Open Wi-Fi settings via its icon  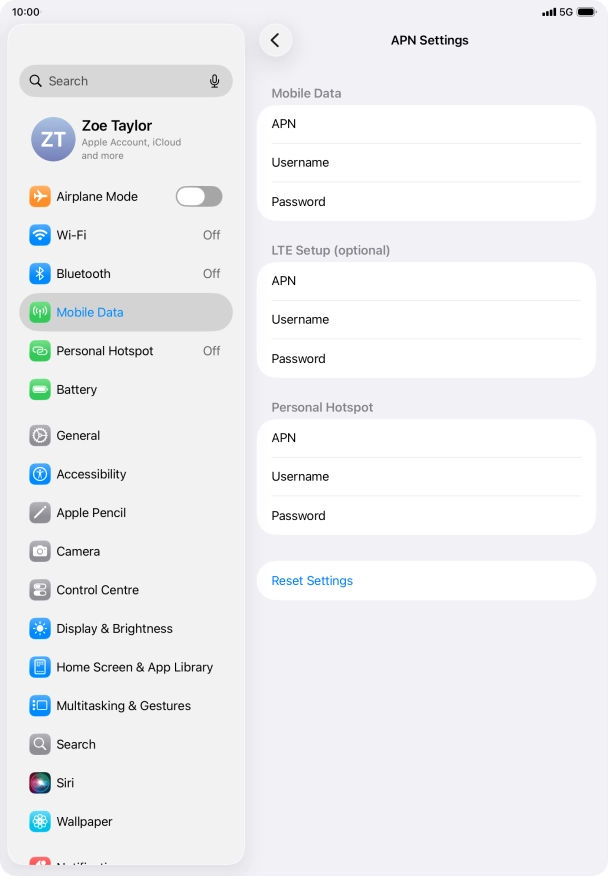[40, 235]
